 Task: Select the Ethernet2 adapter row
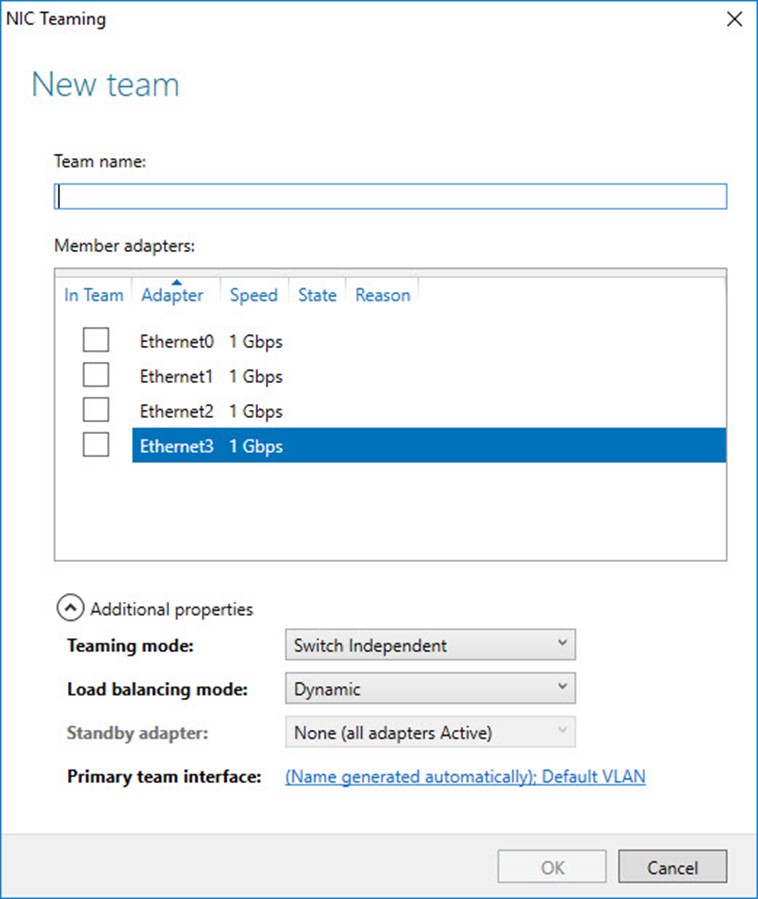pyautogui.click(x=429, y=411)
